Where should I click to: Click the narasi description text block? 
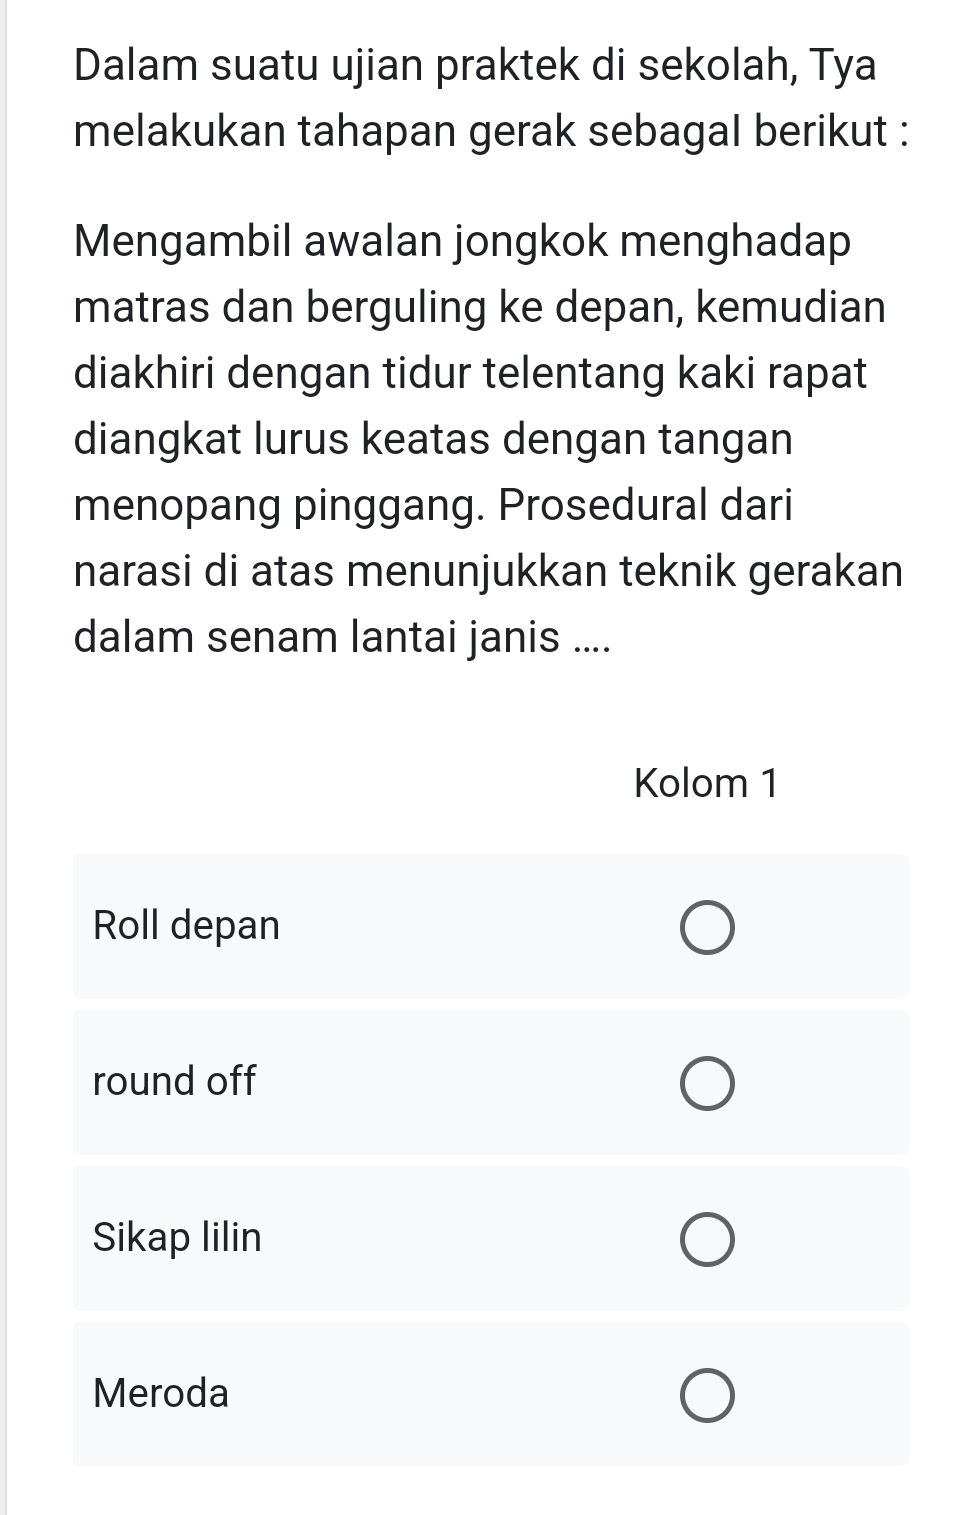480,440
